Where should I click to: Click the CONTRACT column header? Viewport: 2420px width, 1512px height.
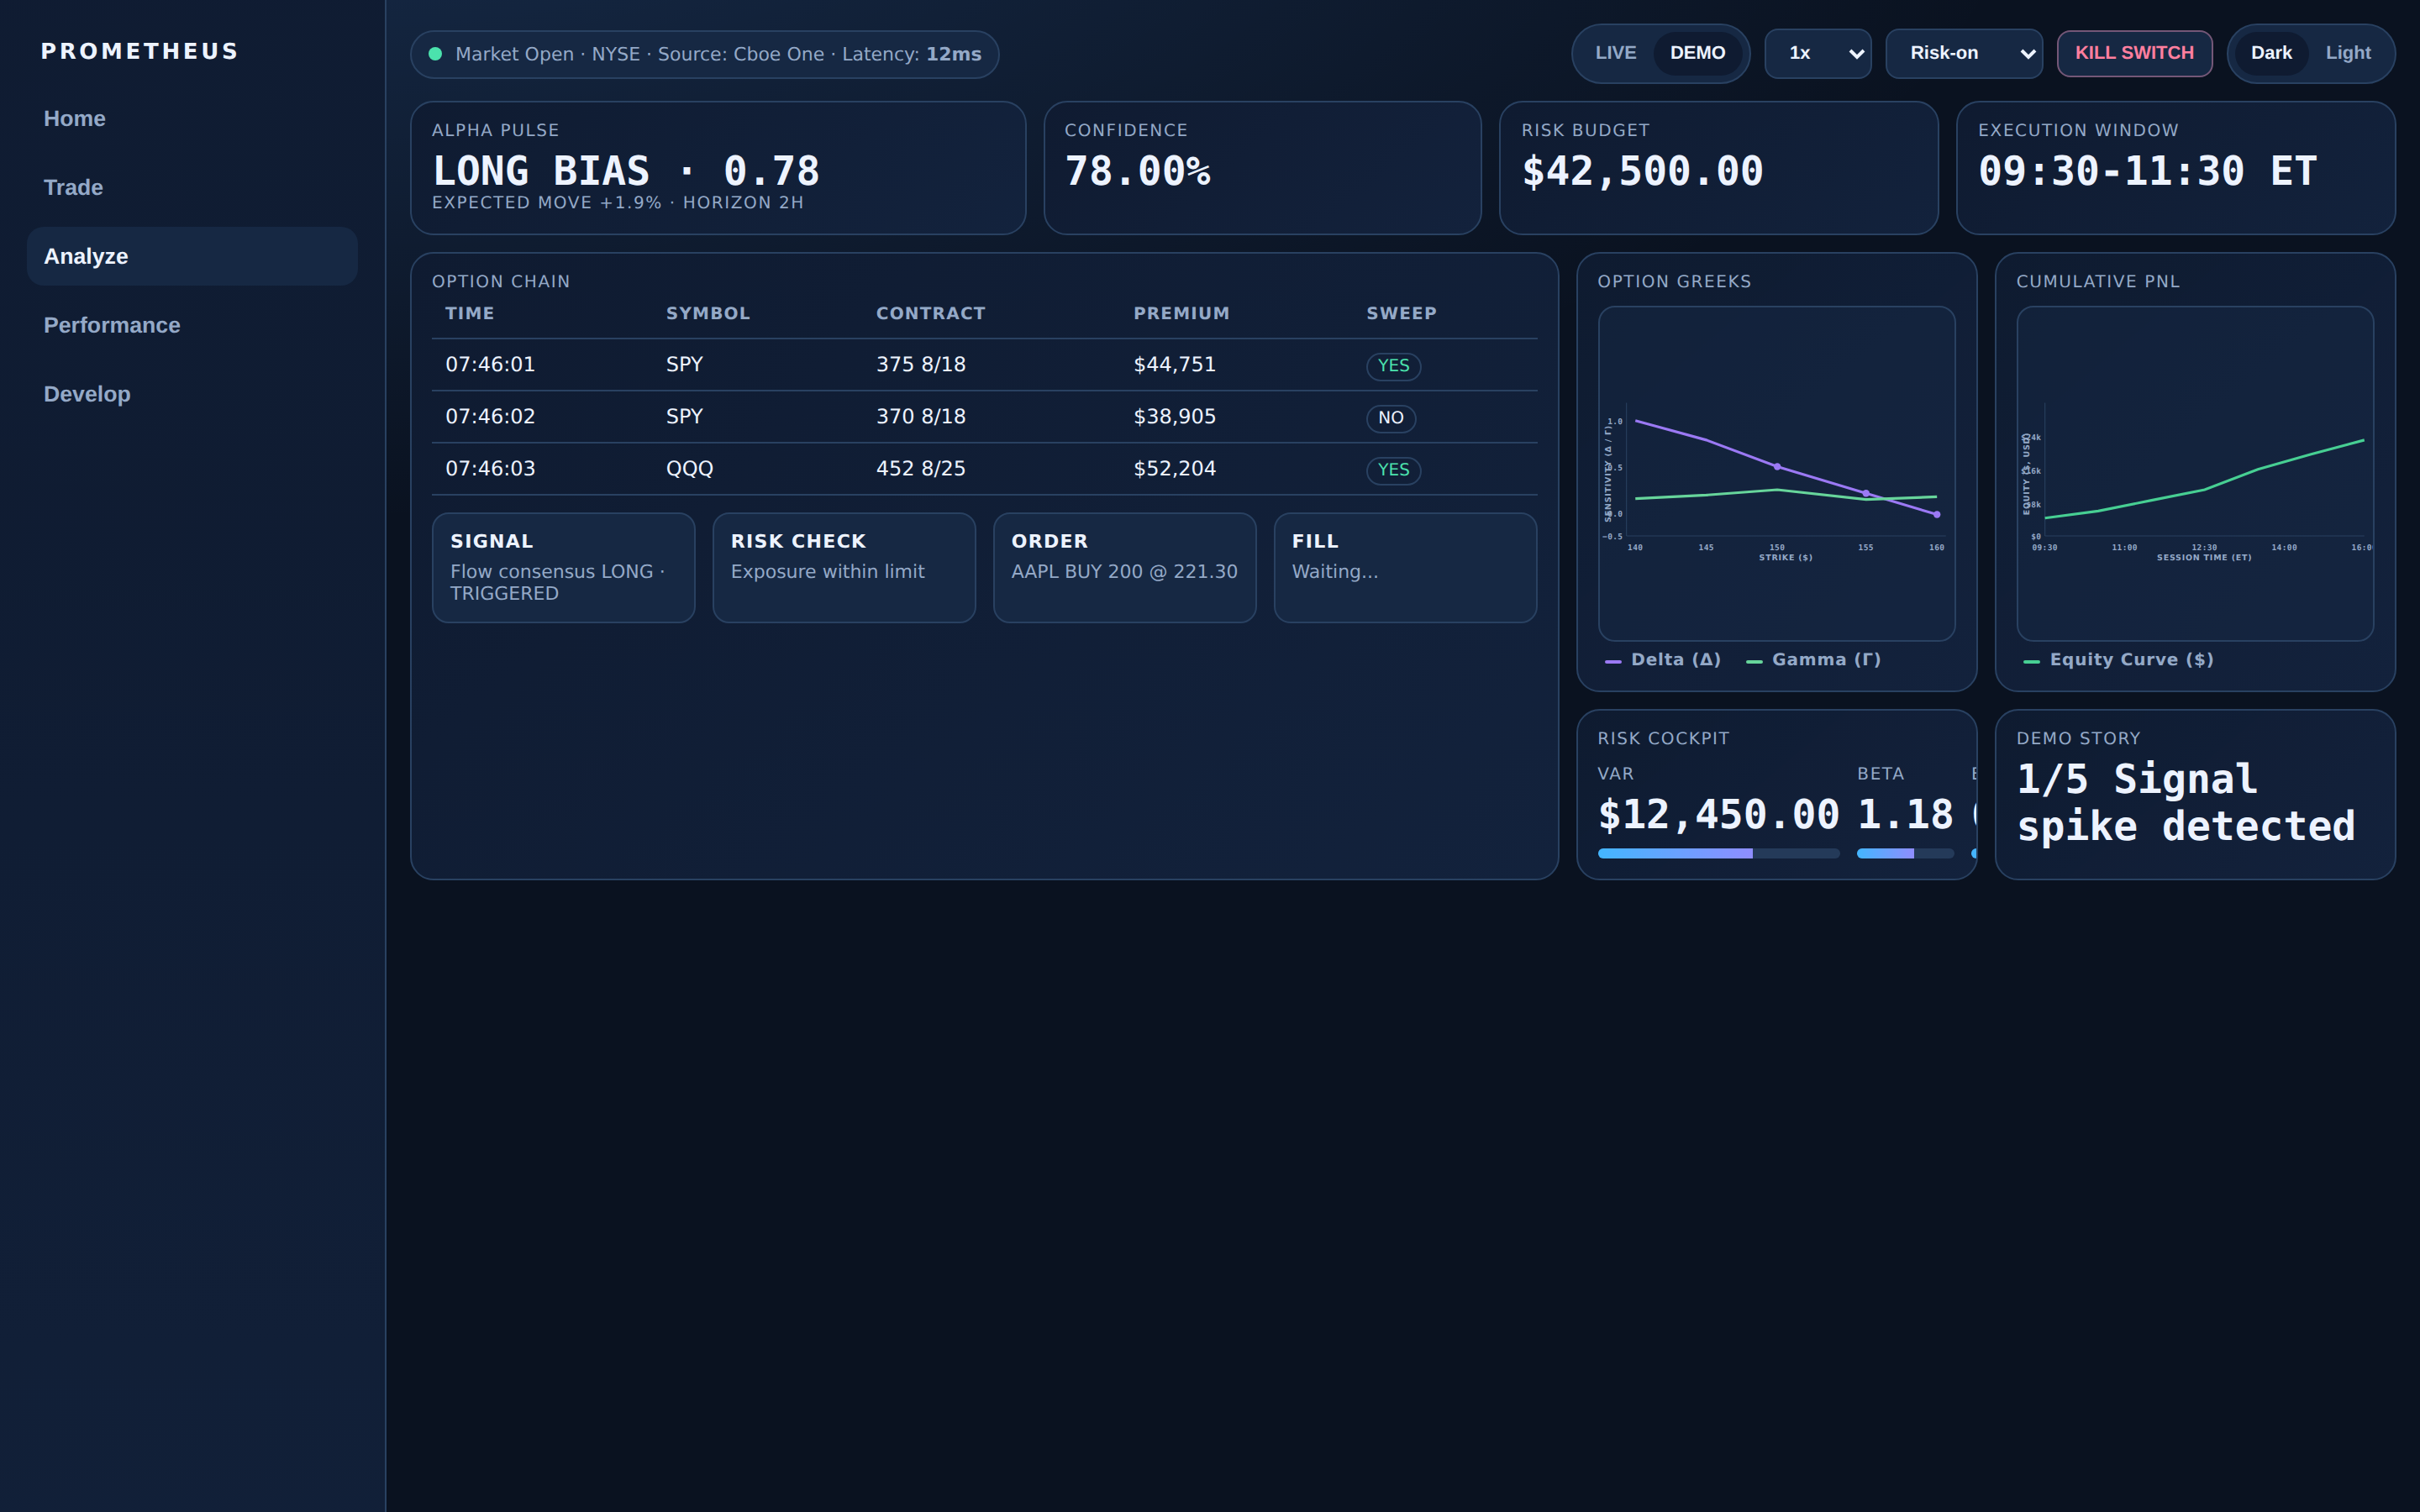[x=931, y=313]
